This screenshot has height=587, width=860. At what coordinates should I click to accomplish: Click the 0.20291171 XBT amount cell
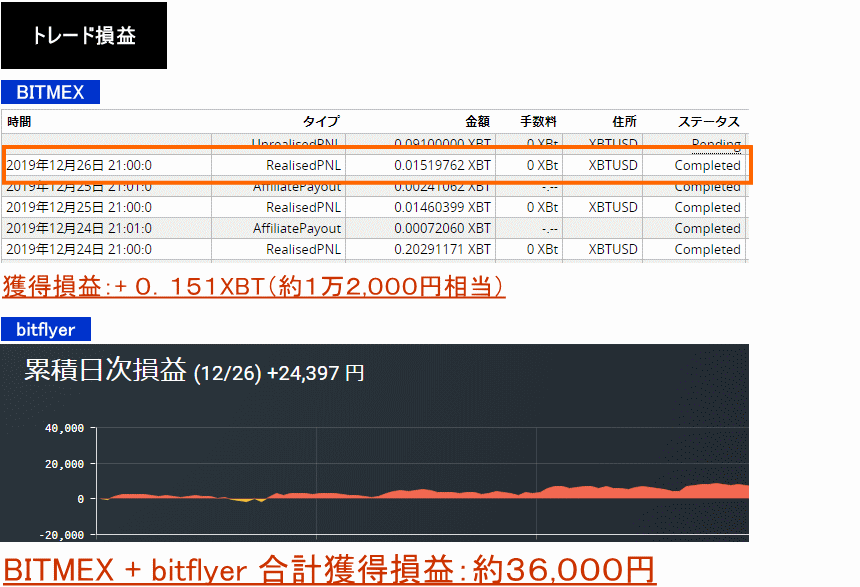(x=442, y=249)
